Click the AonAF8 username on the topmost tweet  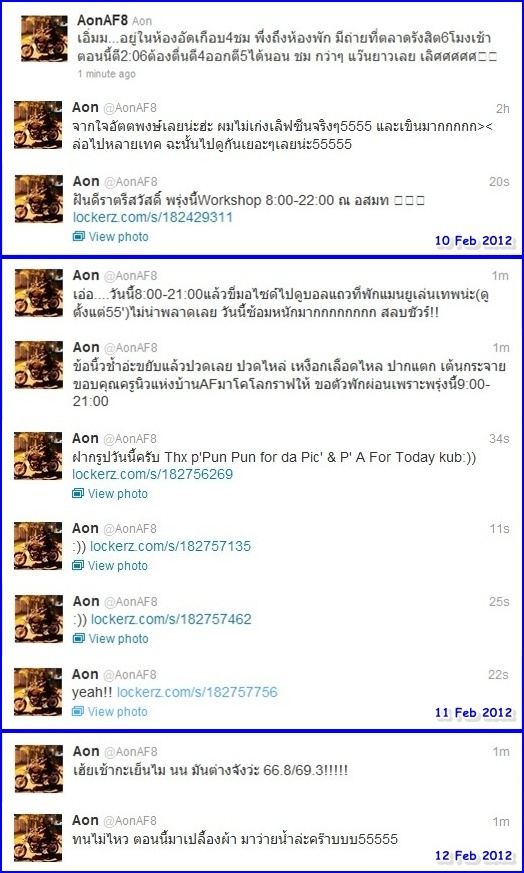tap(102, 21)
